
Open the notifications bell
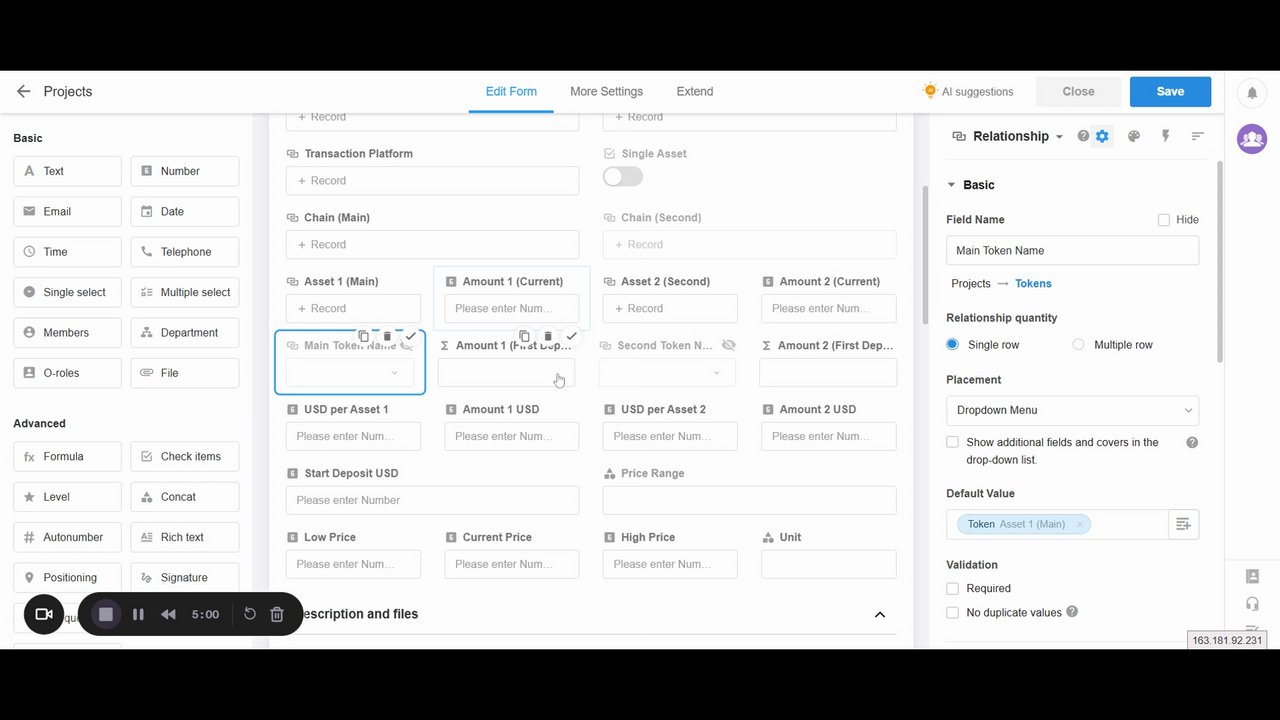1252,93
